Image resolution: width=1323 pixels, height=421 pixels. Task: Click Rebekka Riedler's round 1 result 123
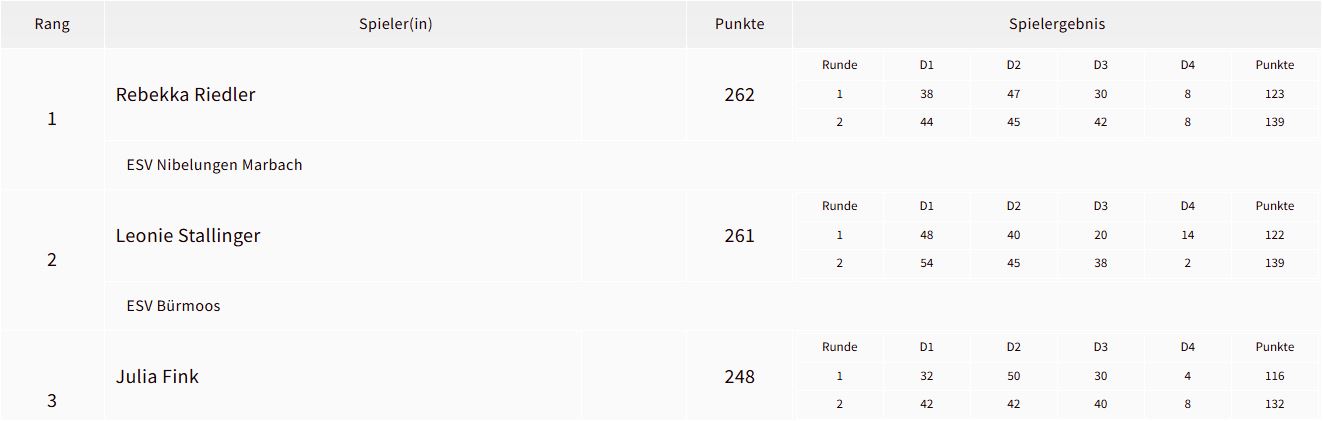pyautogui.click(x=1274, y=94)
